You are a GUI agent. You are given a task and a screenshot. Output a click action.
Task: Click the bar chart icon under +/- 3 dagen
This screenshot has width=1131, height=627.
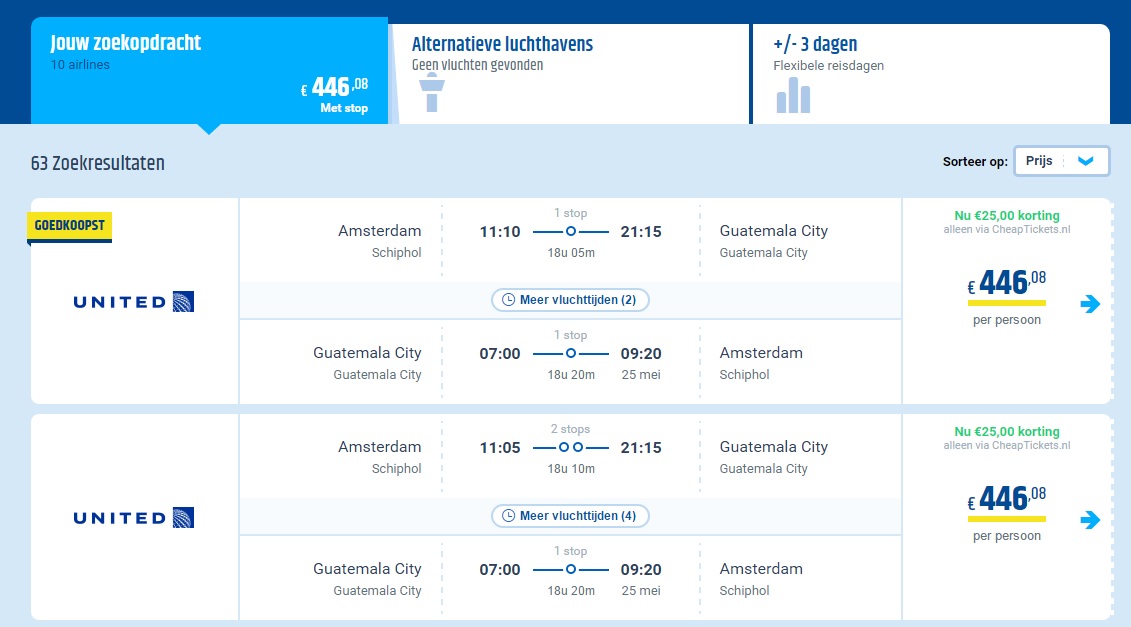point(793,95)
